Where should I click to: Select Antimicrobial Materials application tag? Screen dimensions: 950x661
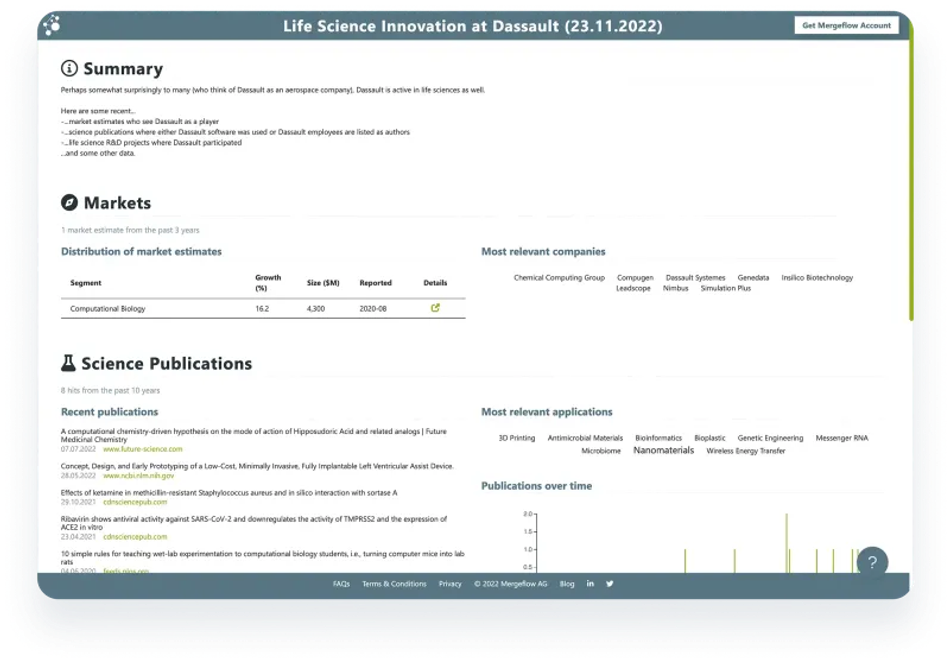coord(585,438)
